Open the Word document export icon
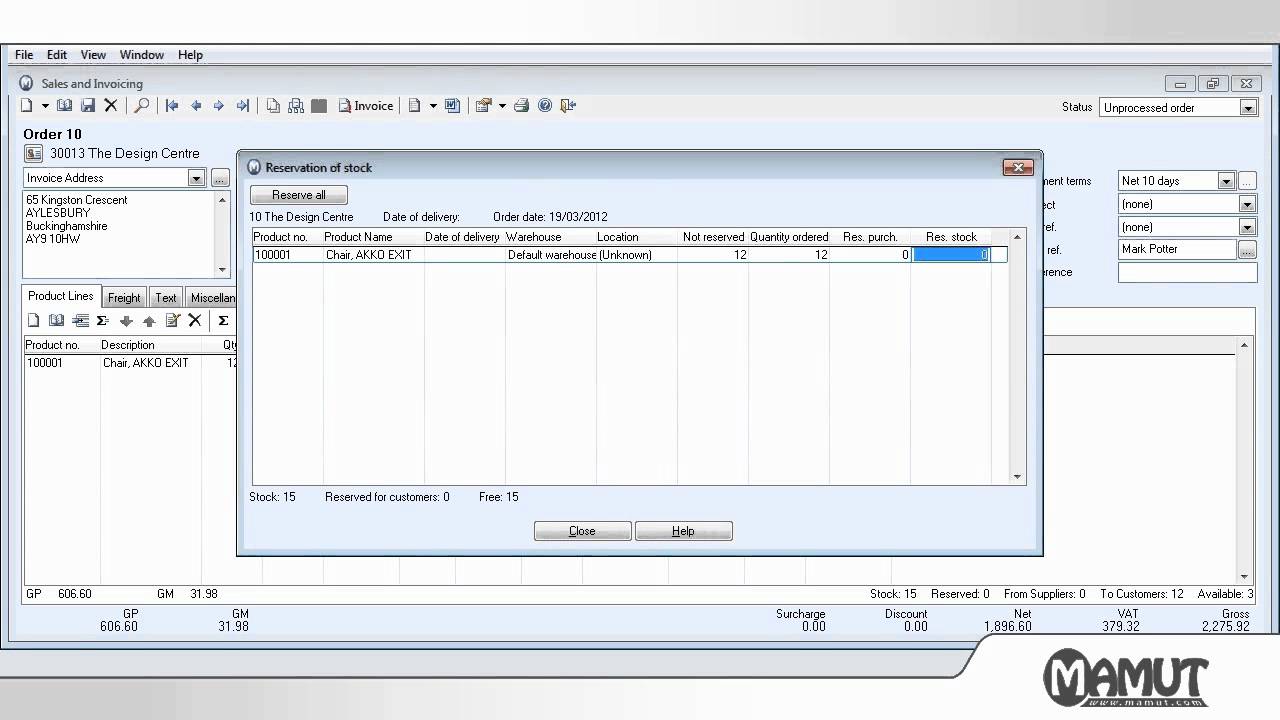This screenshot has height=720, width=1280. pyautogui.click(x=452, y=105)
